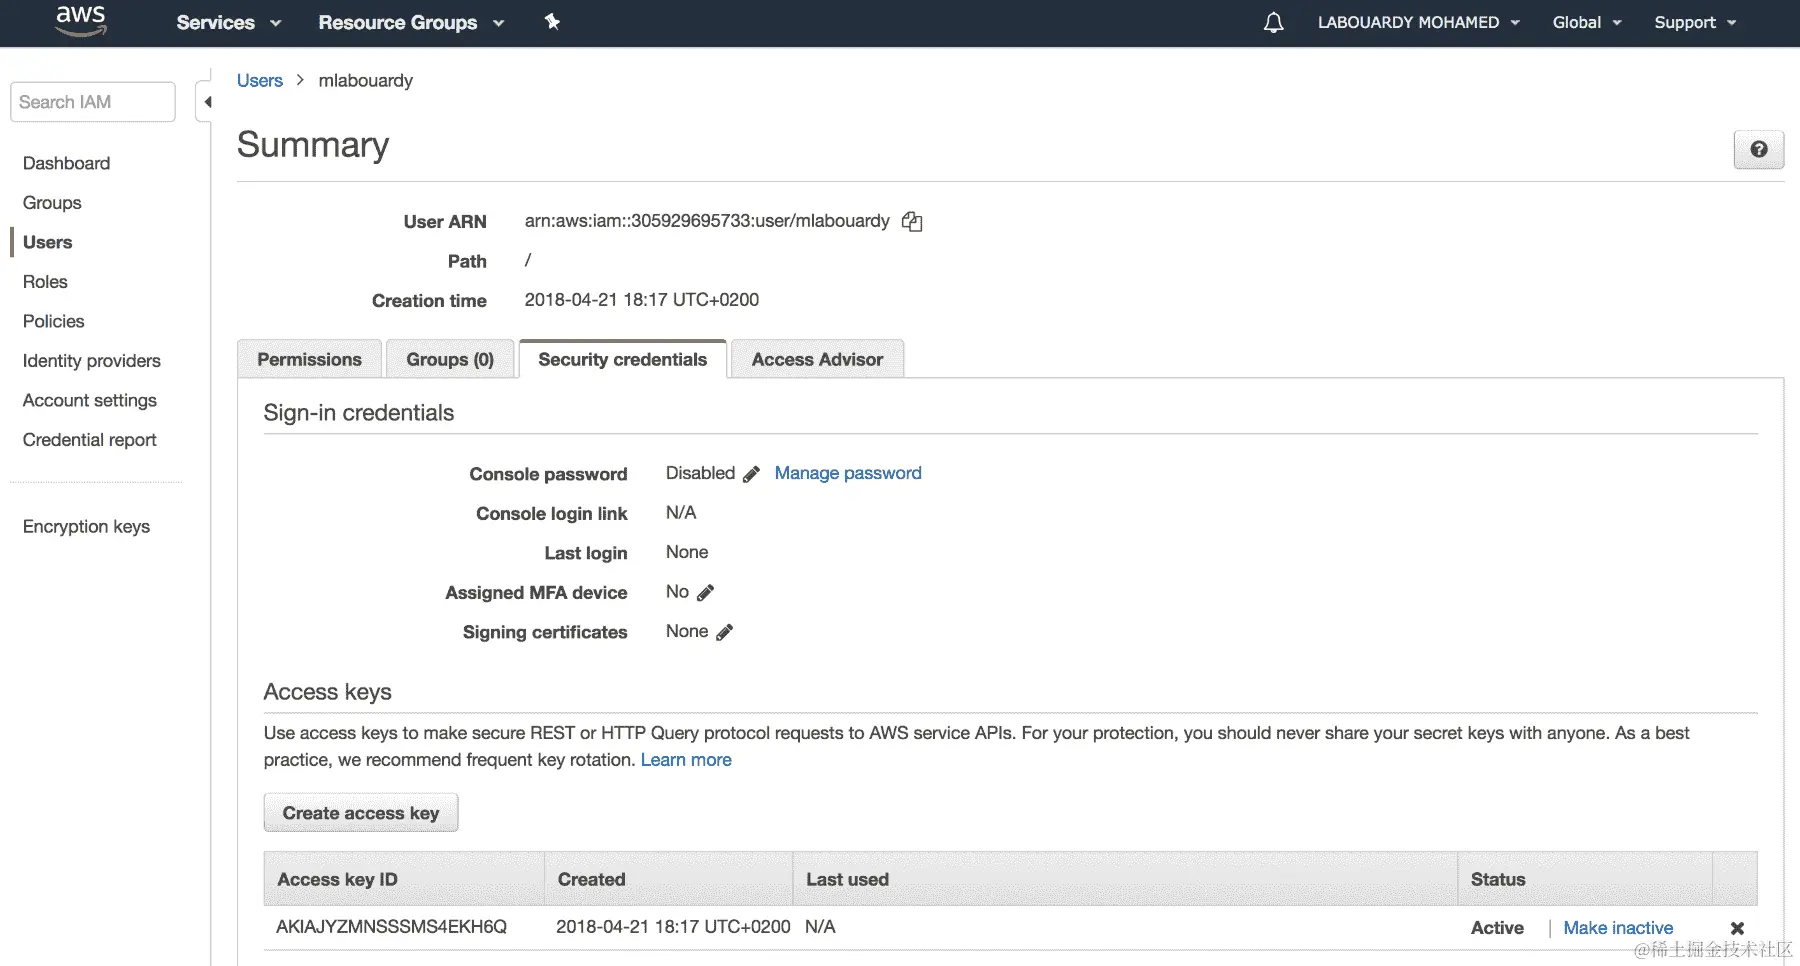
Task: Click the Make inactive link
Action: point(1617,928)
